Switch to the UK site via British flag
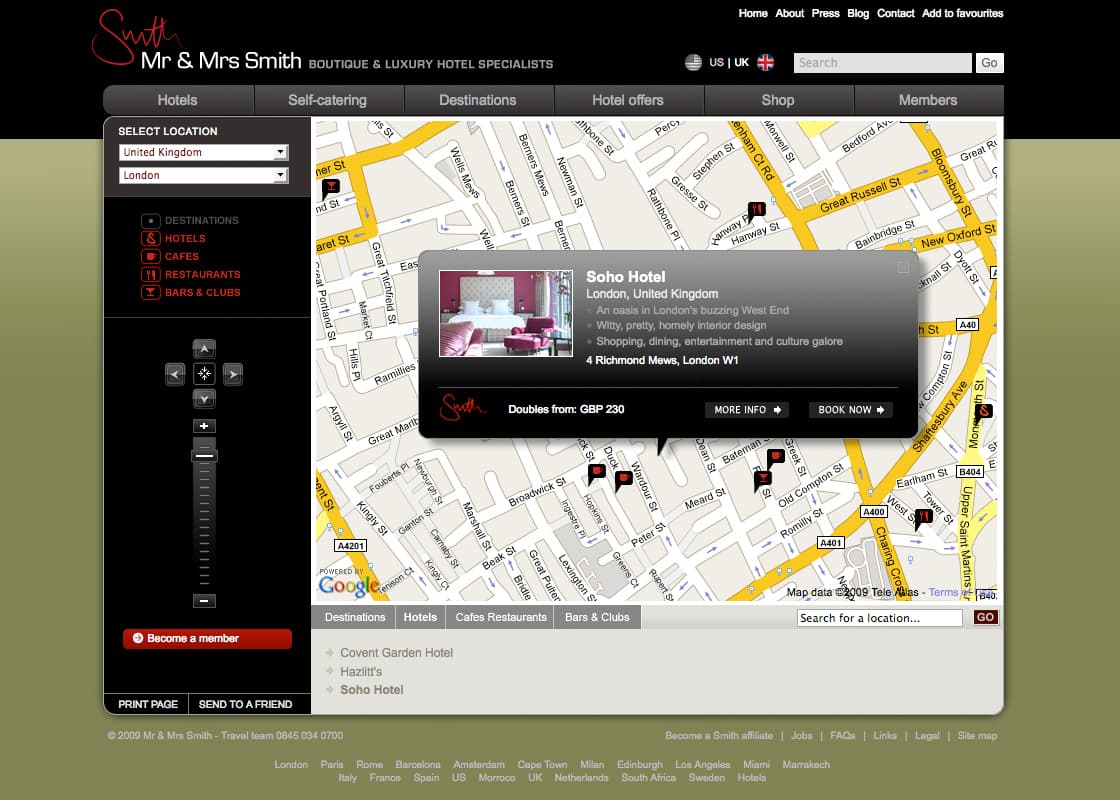 [x=766, y=62]
